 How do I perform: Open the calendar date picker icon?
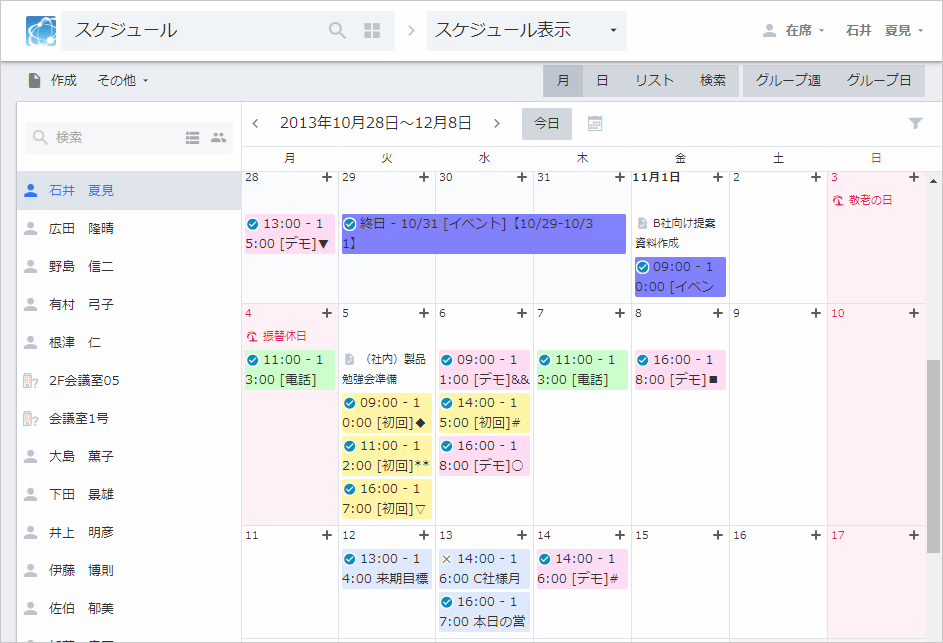[x=595, y=123]
